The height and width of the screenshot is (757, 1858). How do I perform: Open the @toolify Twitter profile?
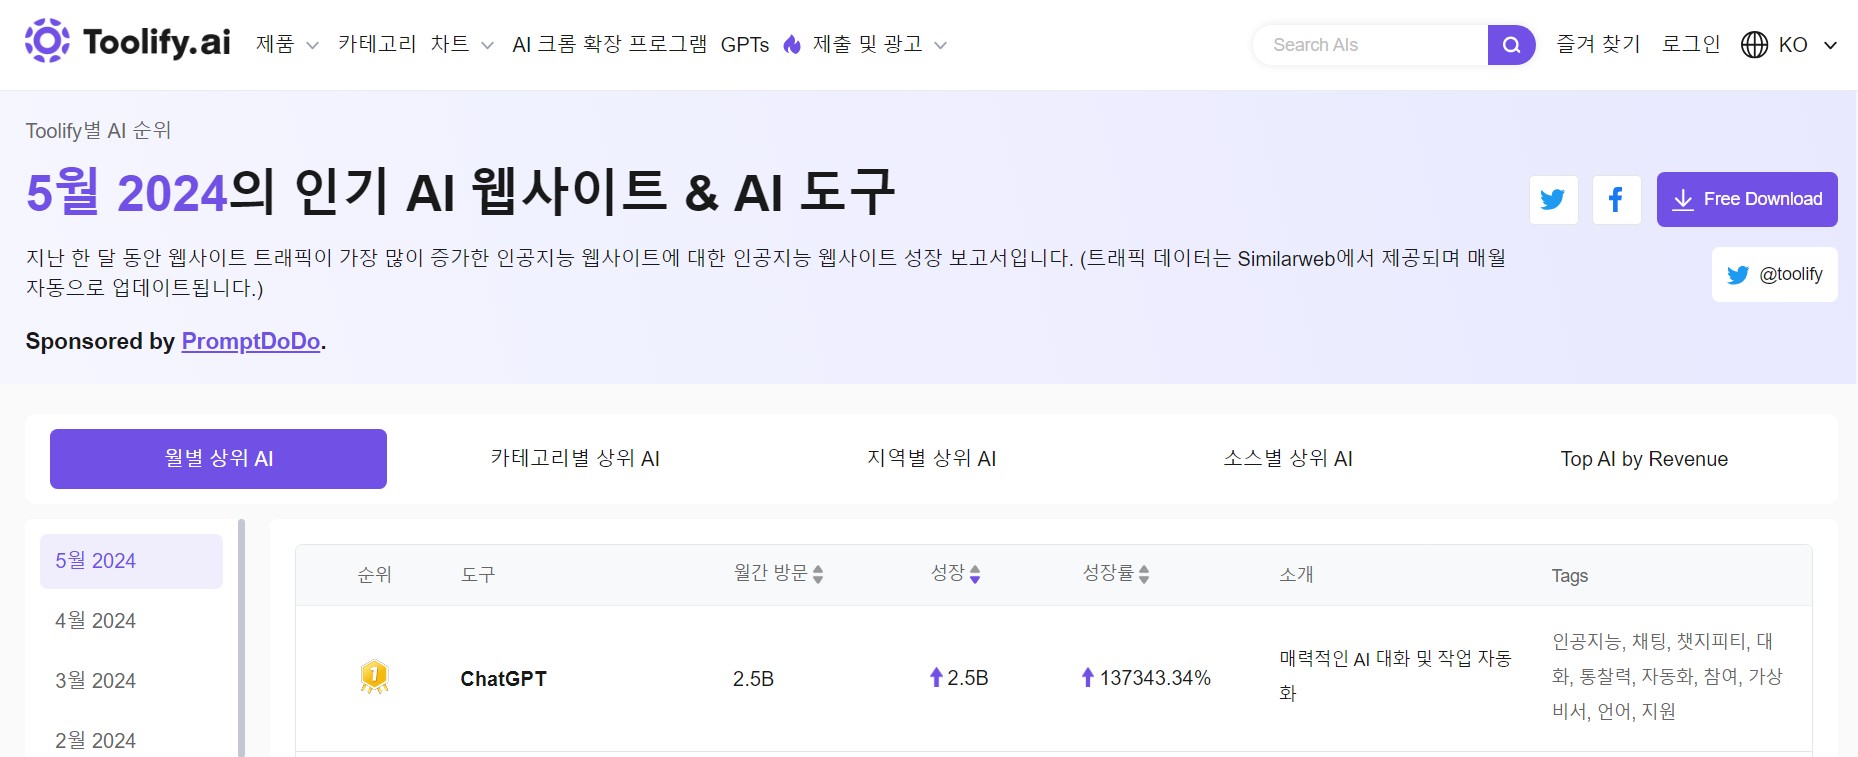(x=1775, y=274)
